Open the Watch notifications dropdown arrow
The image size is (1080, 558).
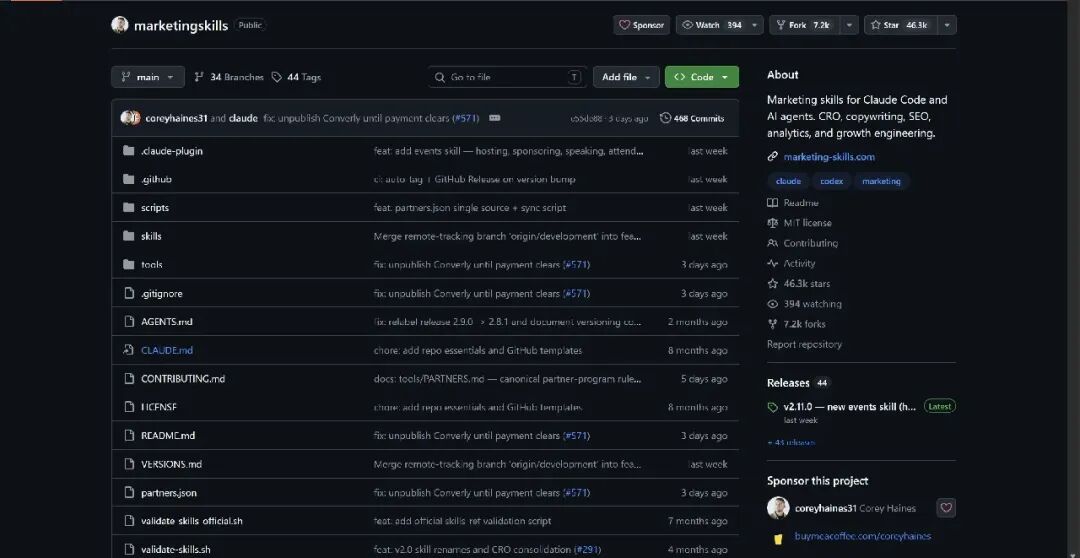pyautogui.click(x=755, y=25)
